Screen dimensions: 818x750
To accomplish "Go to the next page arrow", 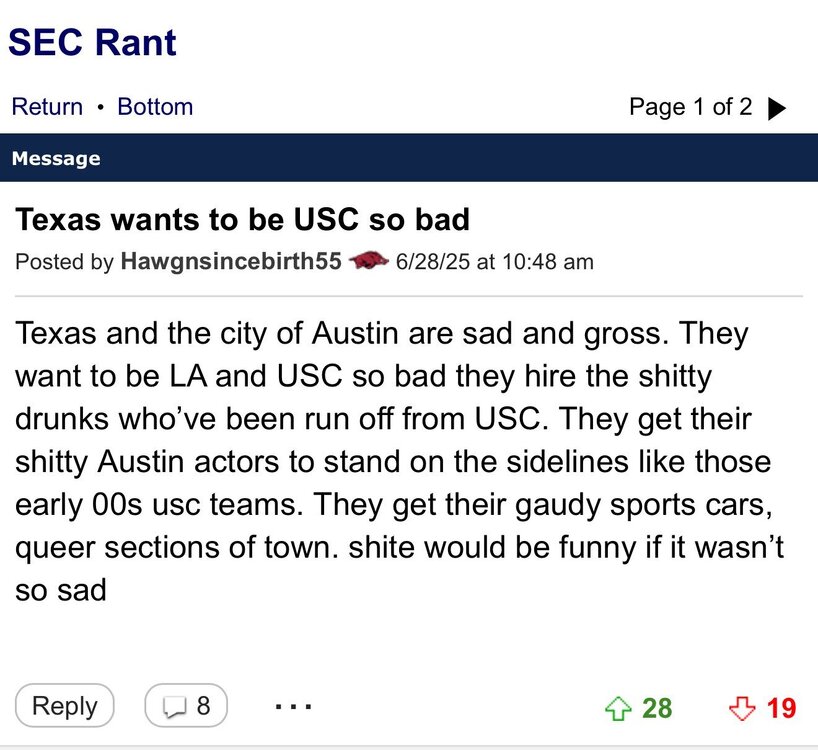I will point(776,108).
